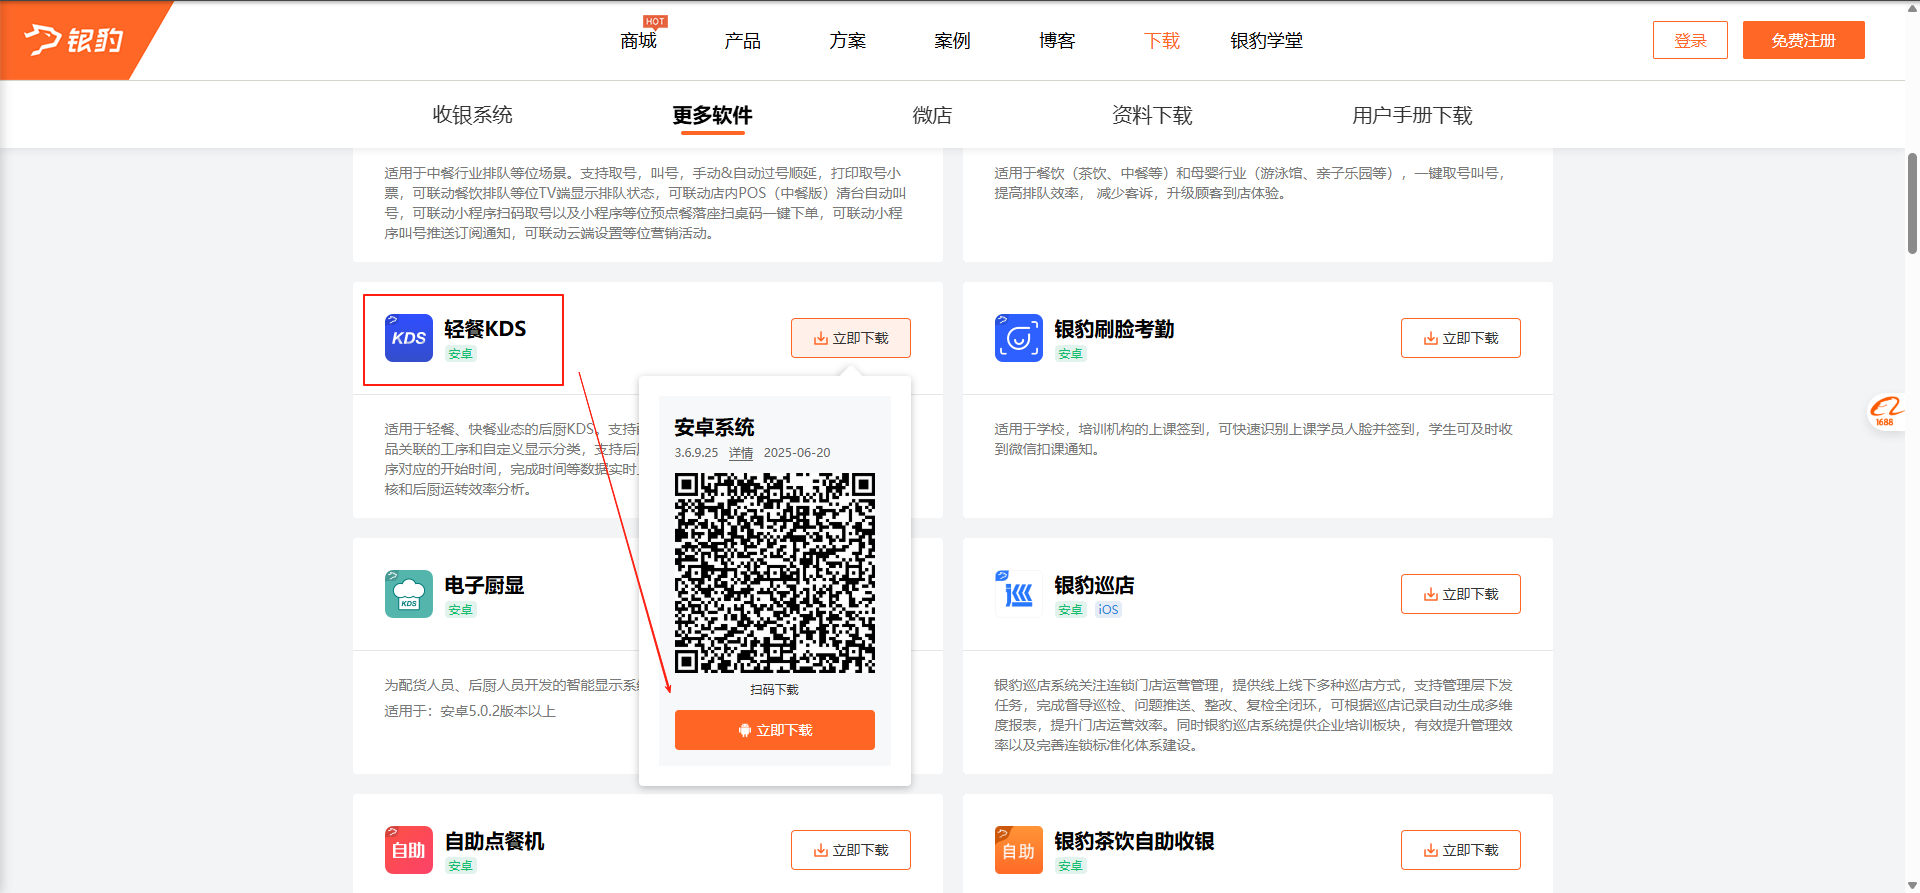Open the 银豹刷脸考勤 app icon
The image size is (1920, 893).
click(1019, 338)
